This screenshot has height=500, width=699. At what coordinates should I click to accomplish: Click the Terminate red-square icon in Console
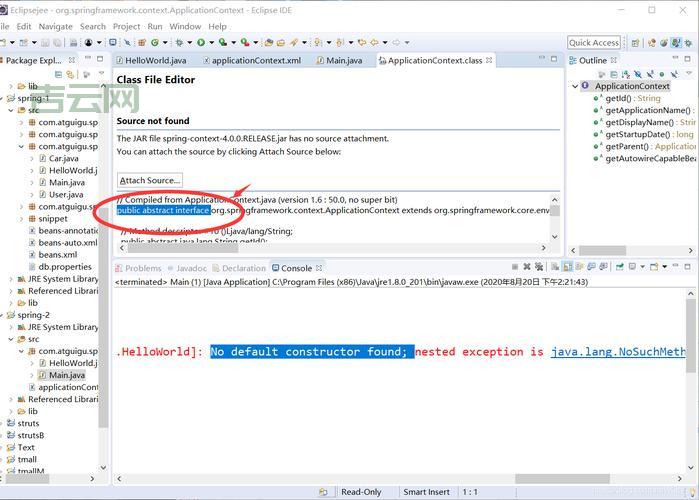(x=515, y=266)
